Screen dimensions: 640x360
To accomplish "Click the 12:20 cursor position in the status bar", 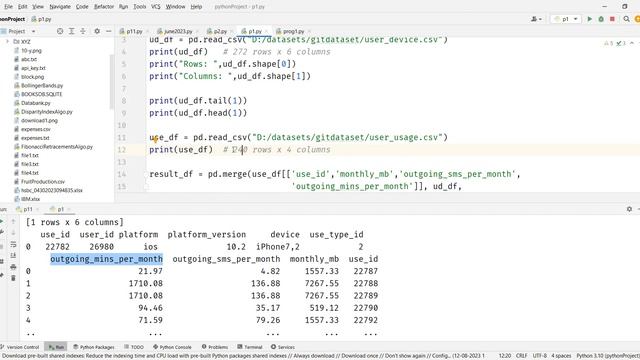I will [504, 356].
